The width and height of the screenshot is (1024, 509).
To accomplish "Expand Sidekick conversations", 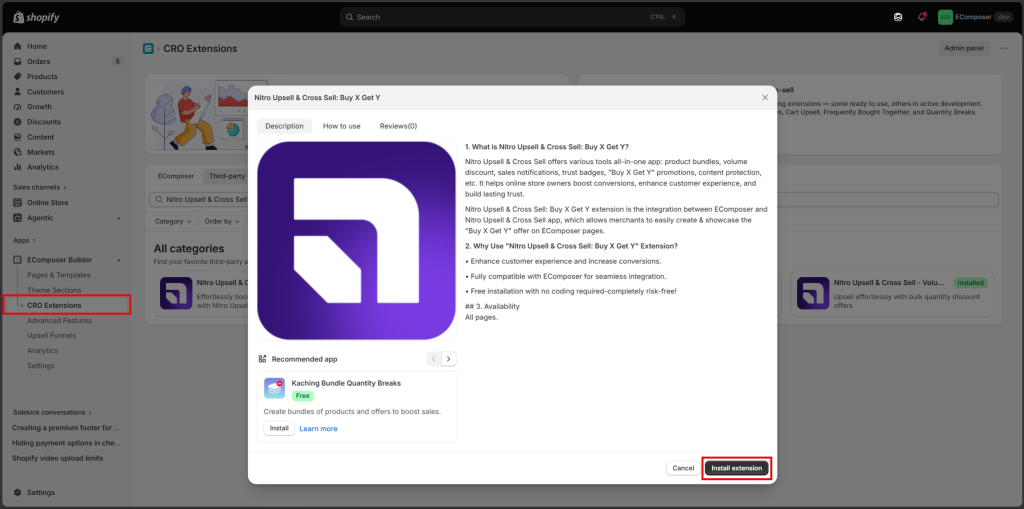I will click(x=52, y=412).
